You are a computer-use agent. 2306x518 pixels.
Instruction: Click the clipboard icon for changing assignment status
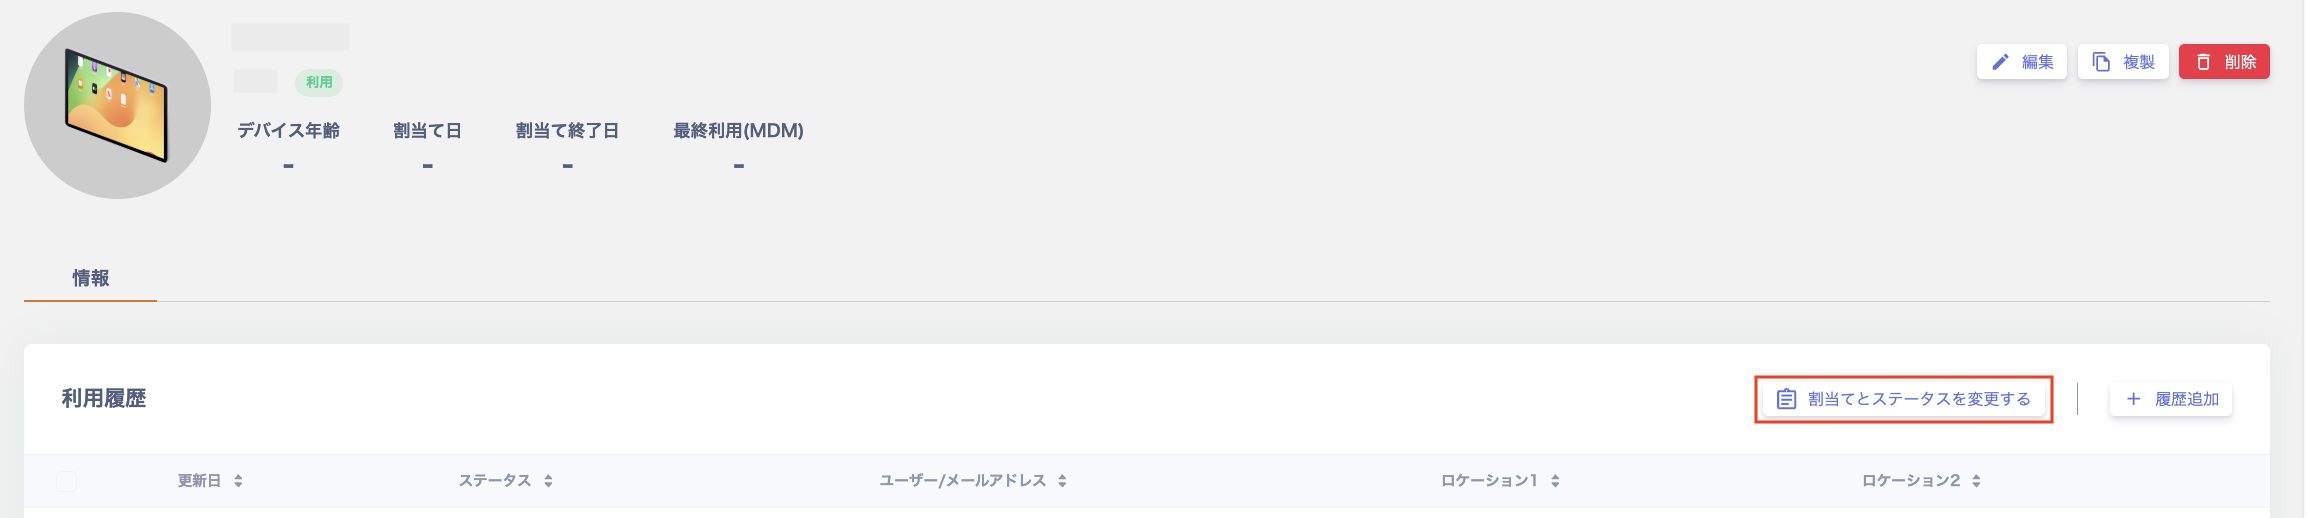pyautogui.click(x=1786, y=399)
